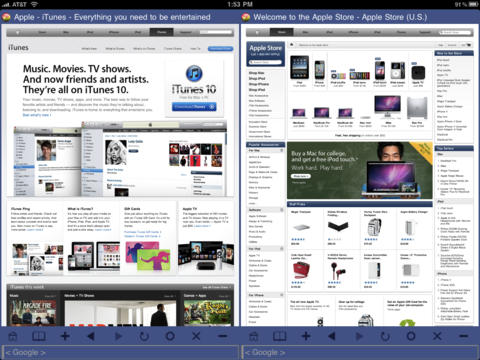Tap the minus icon in the left pane toolbar
The height and width of the screenshot is (360, 480).
click(x=223, y=336)
